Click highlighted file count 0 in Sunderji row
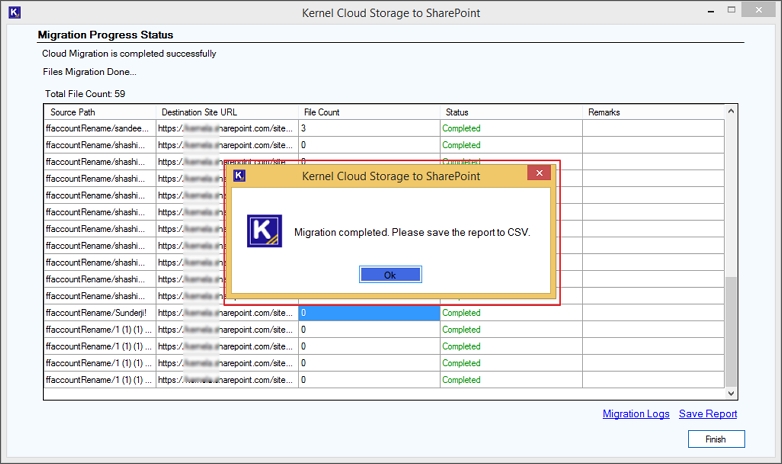The image size is (782, 464). (369, 313)
